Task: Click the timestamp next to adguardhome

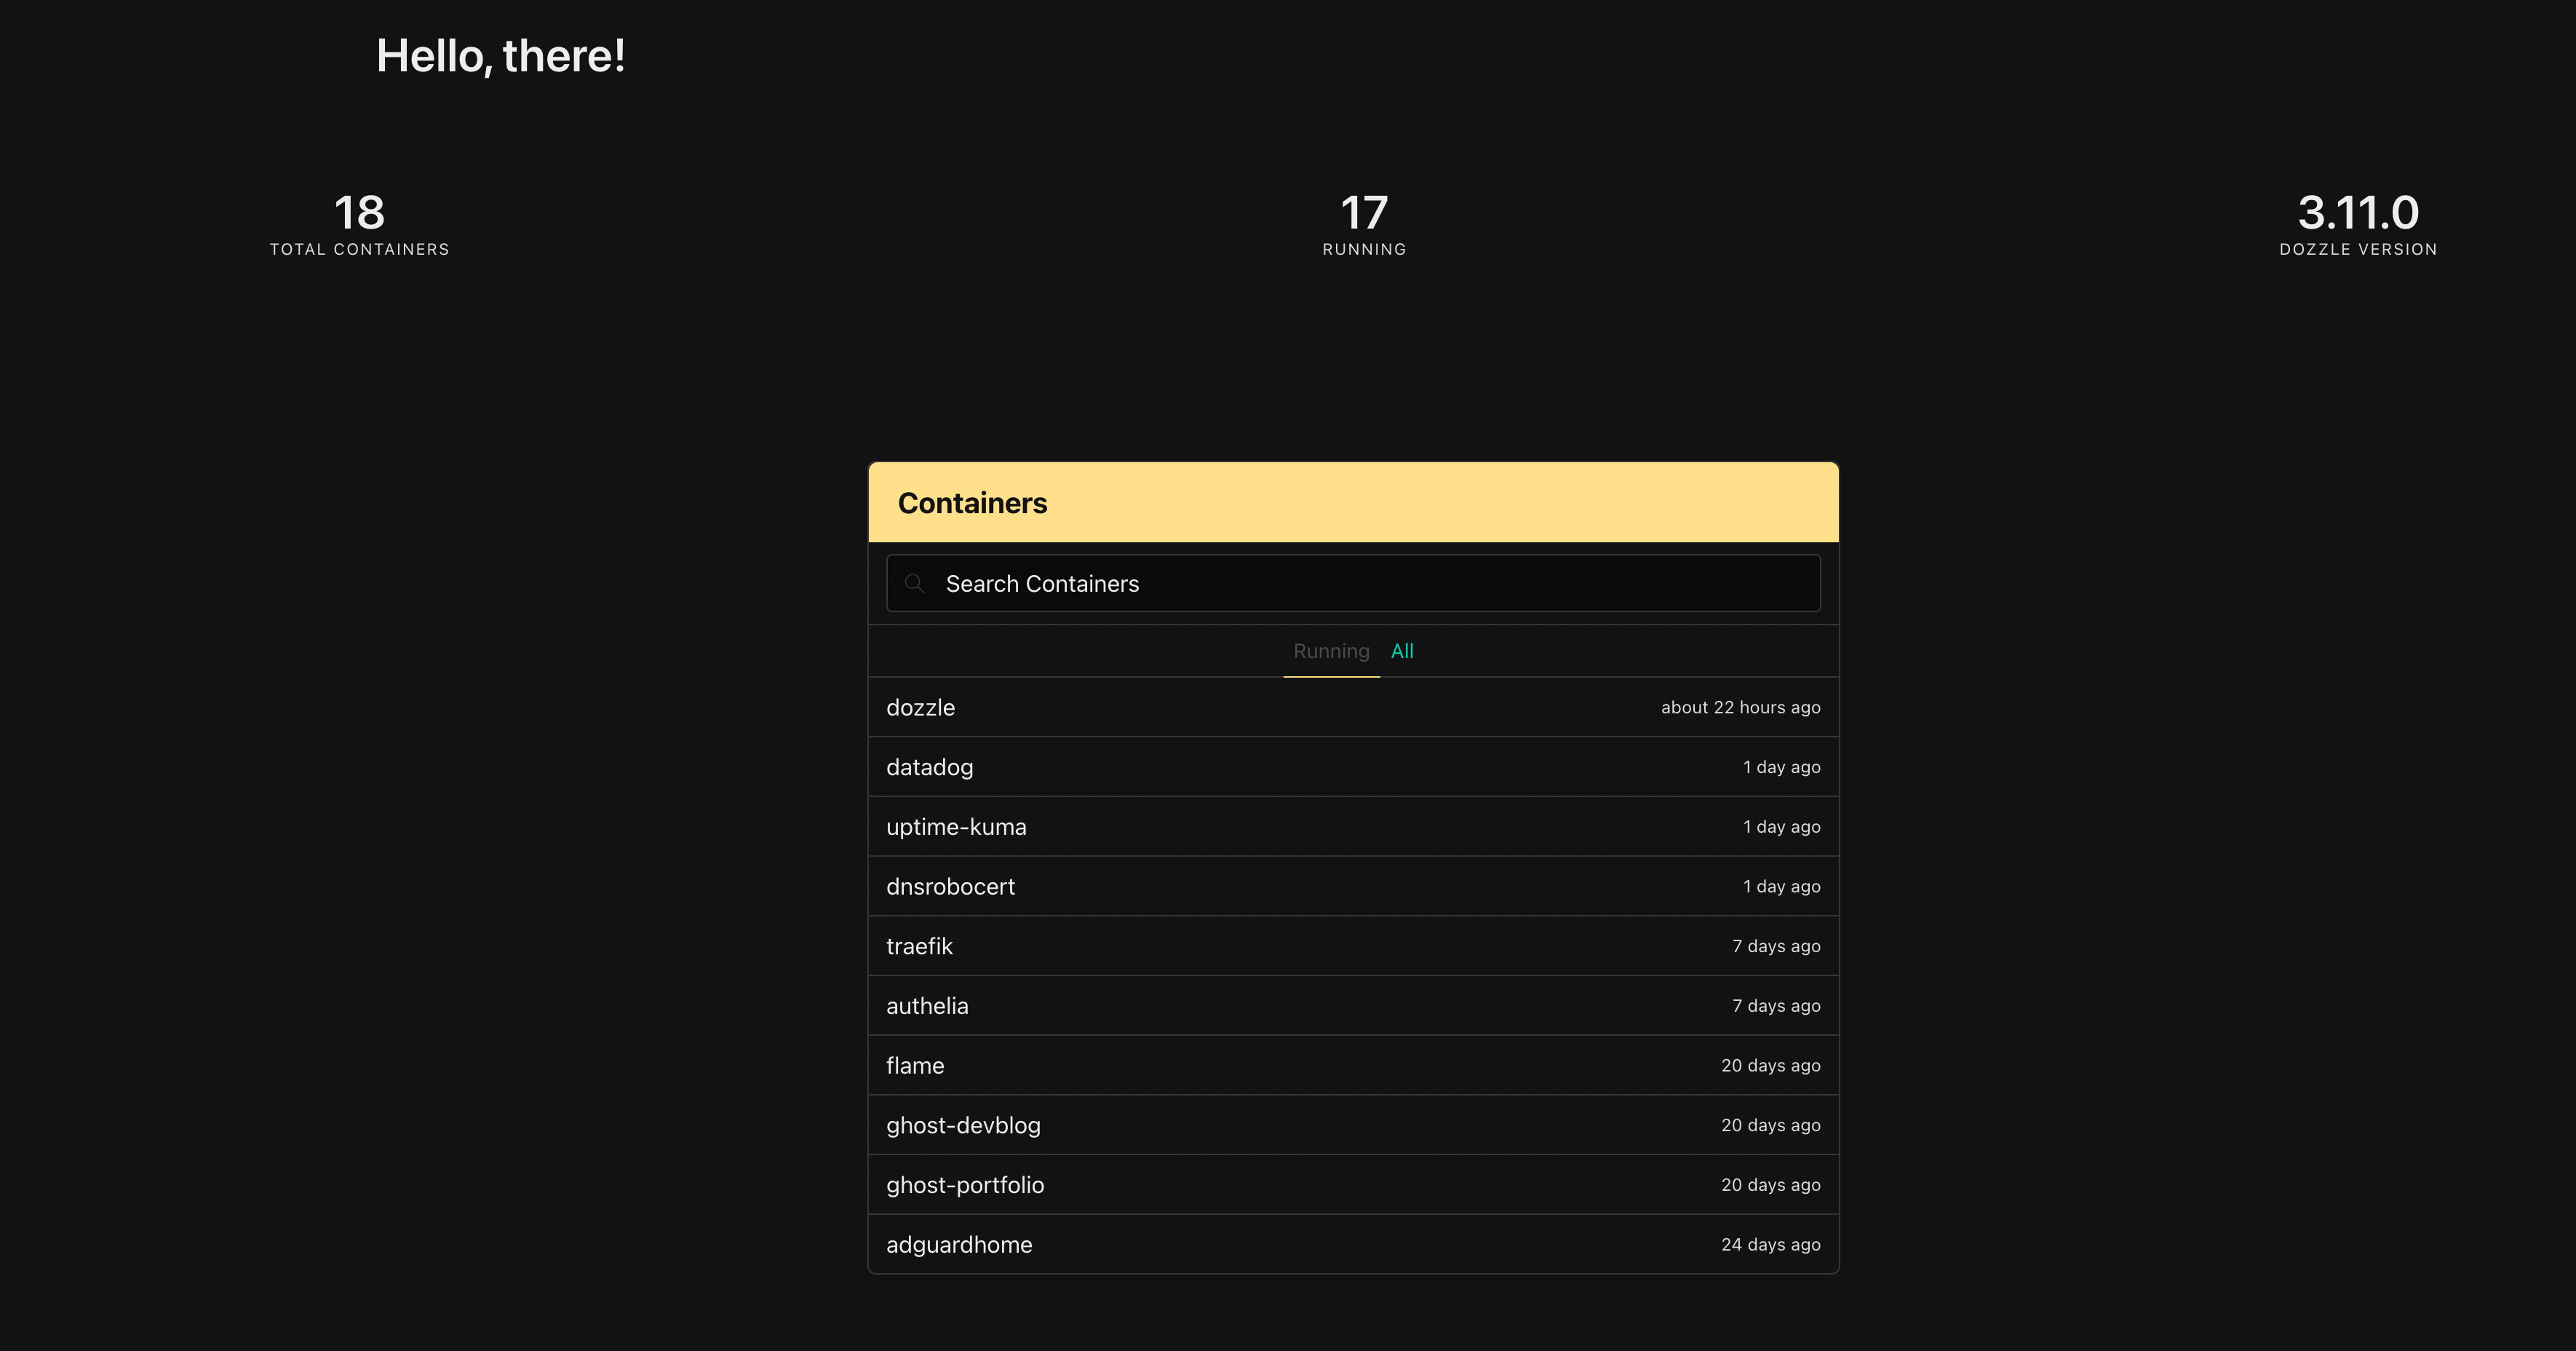Action: [x=1771, y=1244]
